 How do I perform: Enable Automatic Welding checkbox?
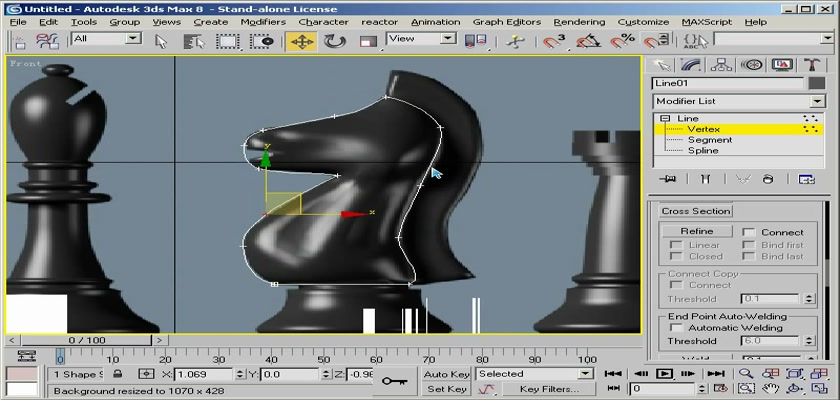point(677,328)
